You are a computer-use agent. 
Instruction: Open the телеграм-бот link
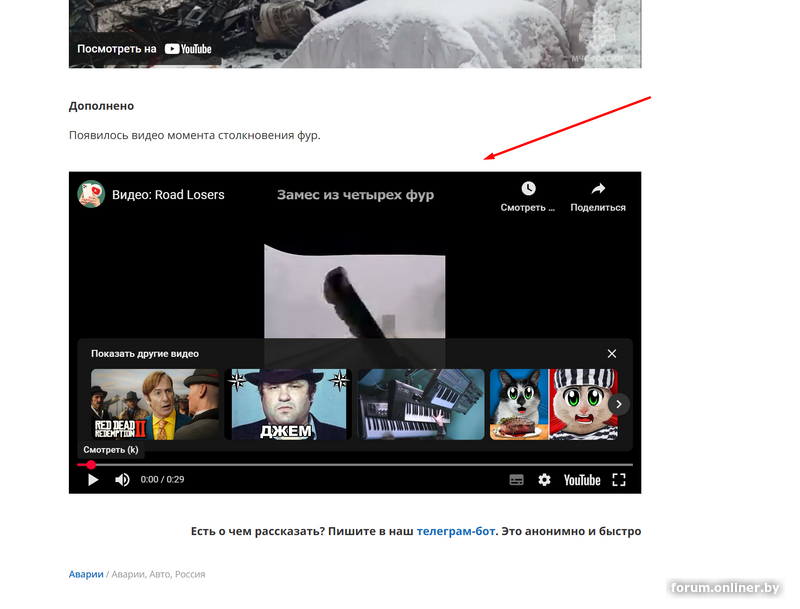[456, 531]
